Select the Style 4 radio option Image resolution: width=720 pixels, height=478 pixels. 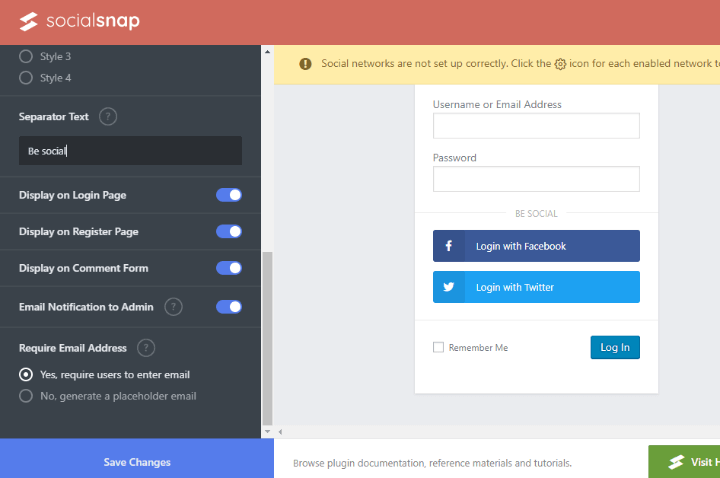(26, 78)
